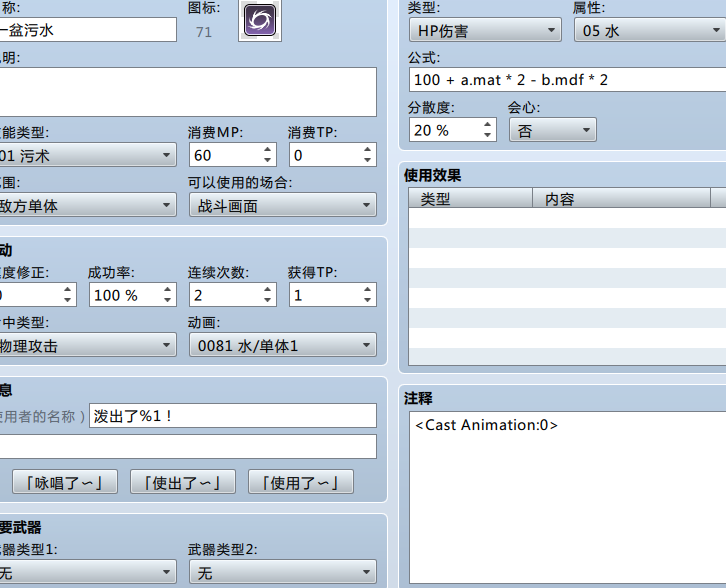Click the 注释 note text area
The width and height of the screenshot is (726, 588).
(x=568, y=497)
